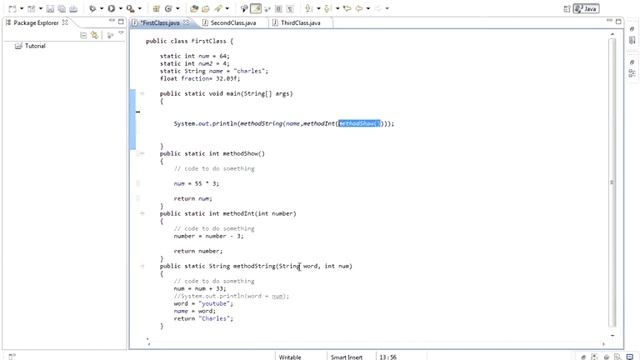The width and height of the screenshot is (640, 360).
Task: Open the New wizard dropdown arrow
Action: click(x=22, y=9)
